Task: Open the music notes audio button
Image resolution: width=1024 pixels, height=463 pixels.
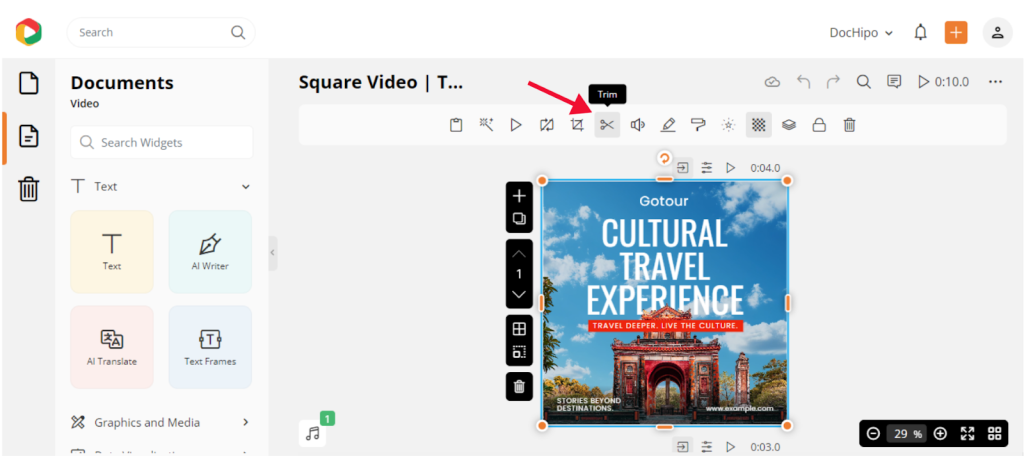Action: point(313,433)
